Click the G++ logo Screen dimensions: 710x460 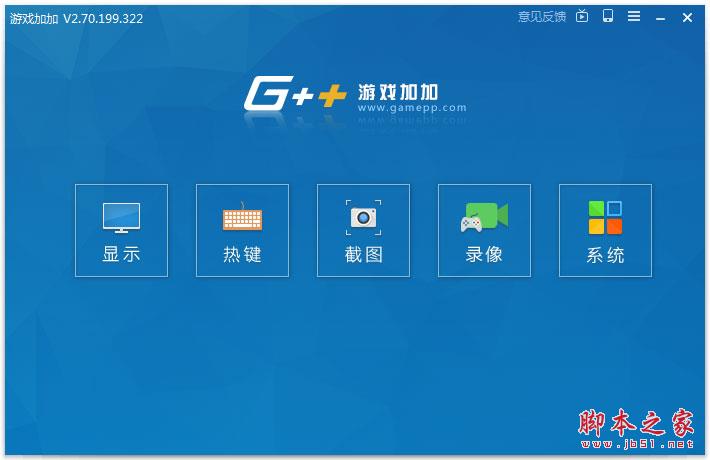pyautogui.click(x=295, y=93)
